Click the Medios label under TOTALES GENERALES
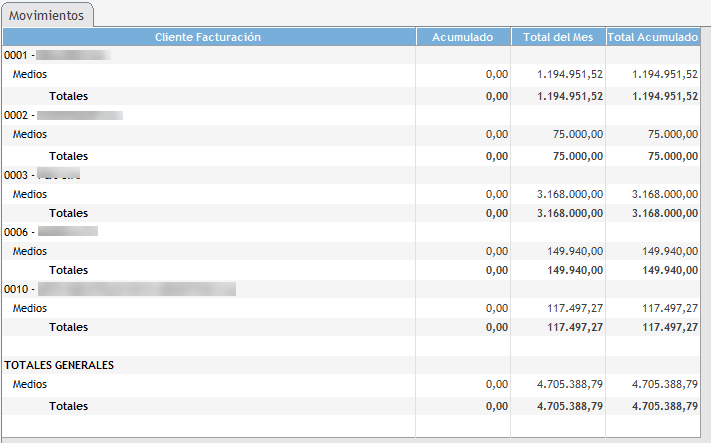The height and width of the screenshot is (443, 711). point(30,385)
